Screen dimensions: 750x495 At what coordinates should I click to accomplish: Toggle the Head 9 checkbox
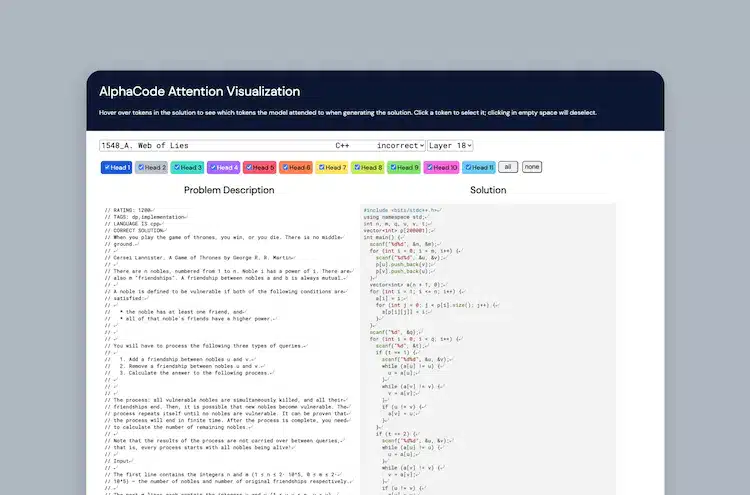tap(394, 167)
